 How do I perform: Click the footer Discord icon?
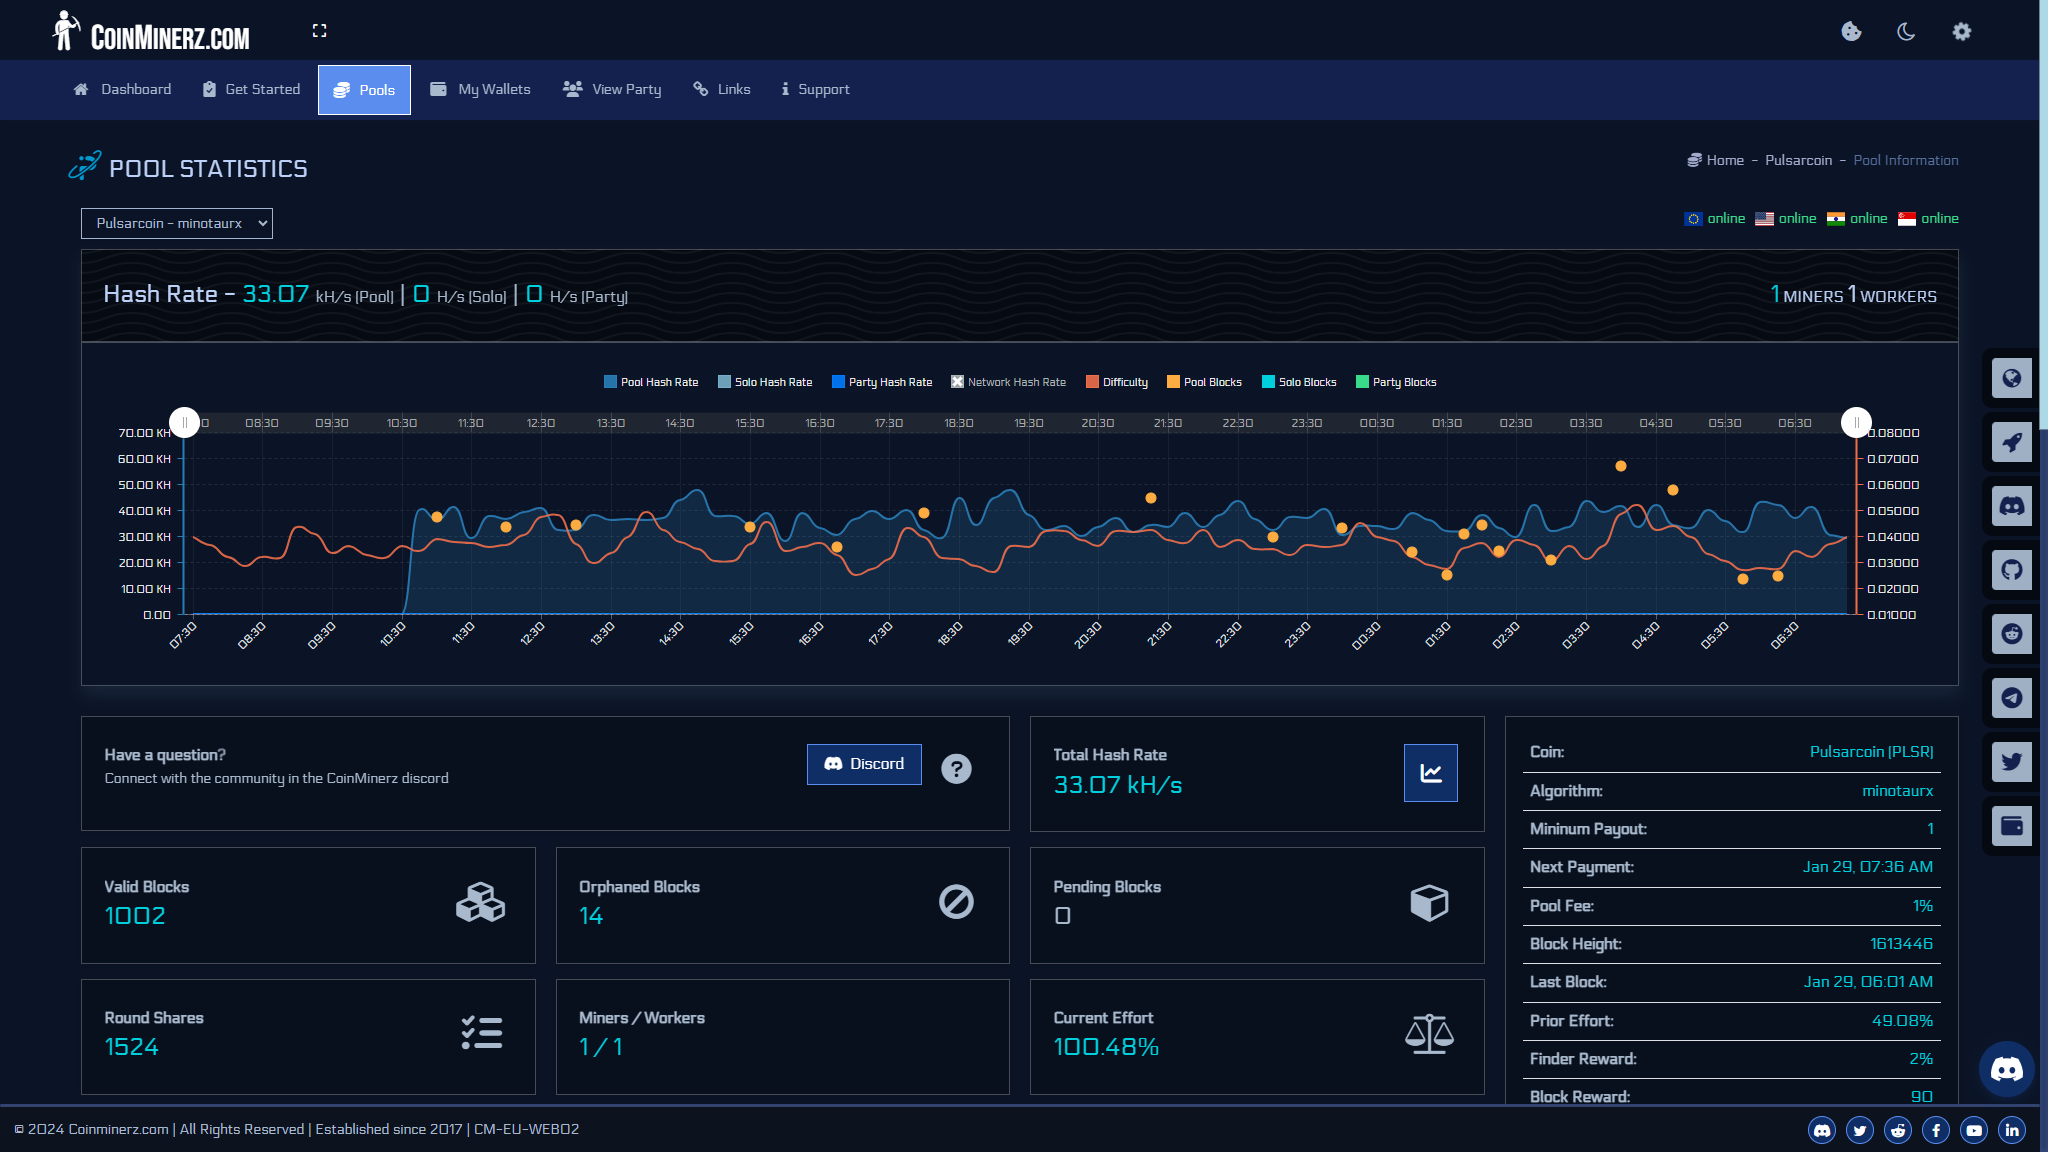1822,1130
